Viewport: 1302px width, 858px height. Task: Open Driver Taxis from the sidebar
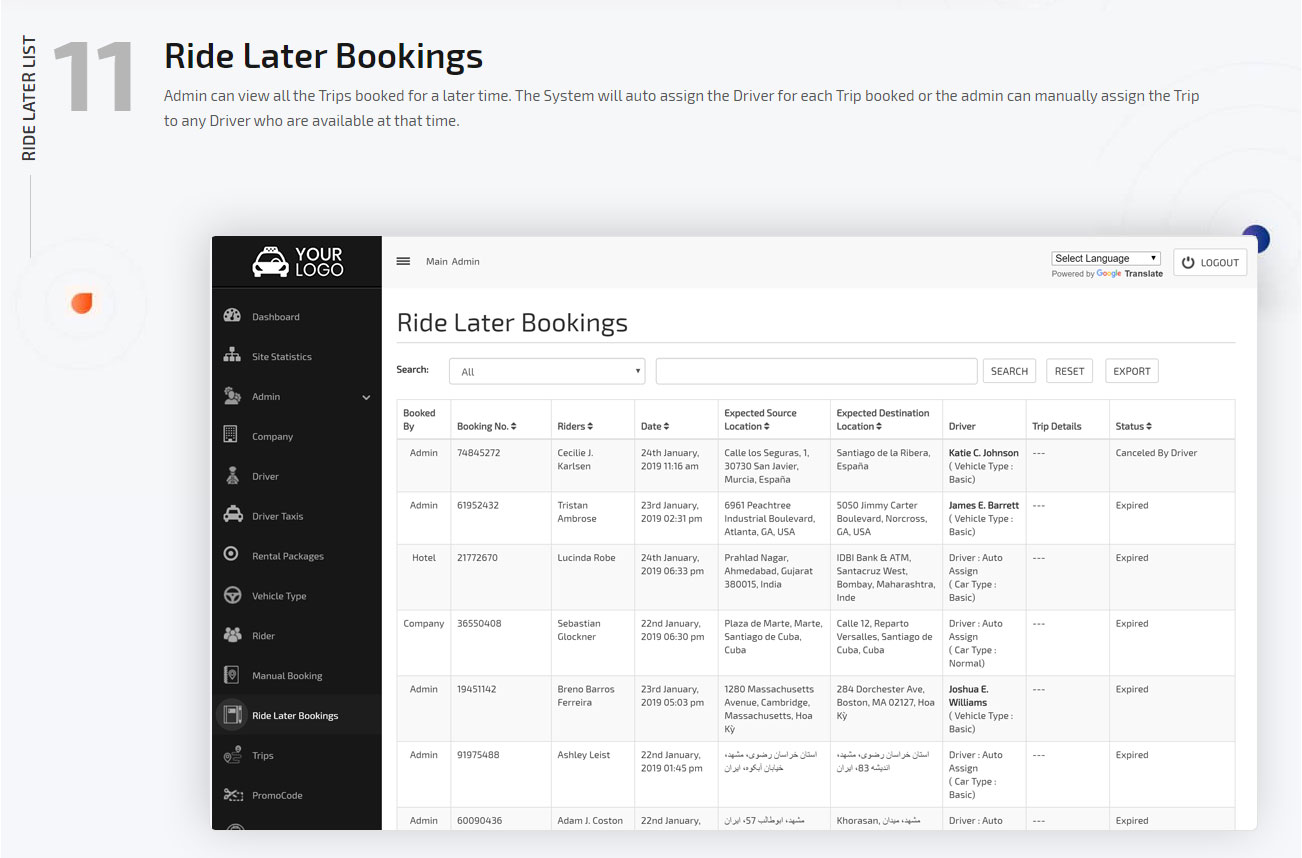pyautogui.click(x=231, y=515)
